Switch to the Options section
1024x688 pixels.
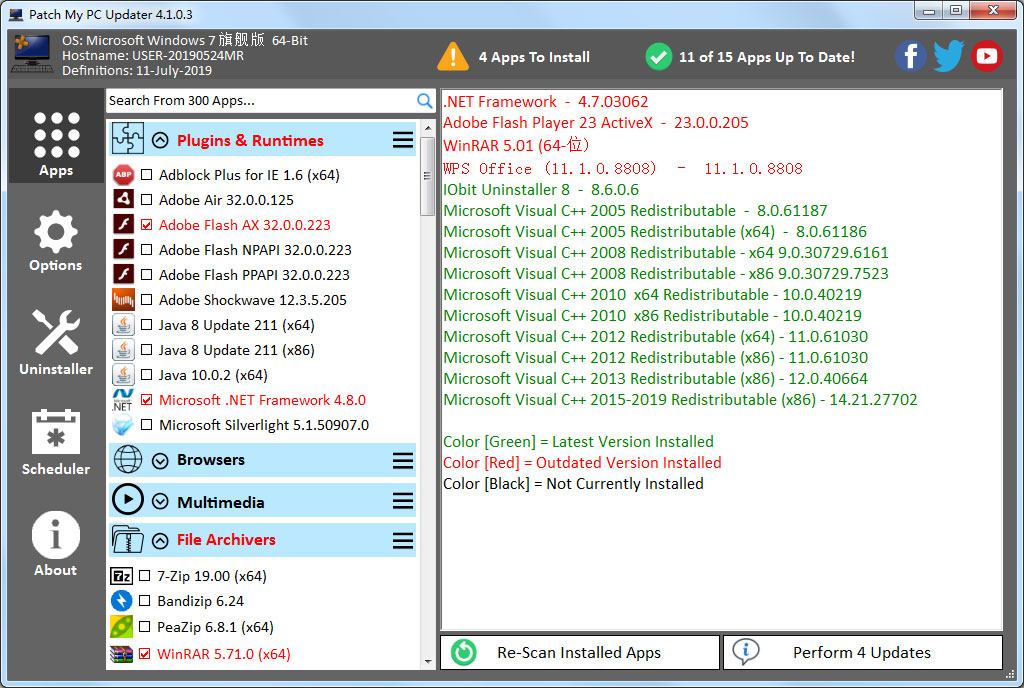coord(56,242)
